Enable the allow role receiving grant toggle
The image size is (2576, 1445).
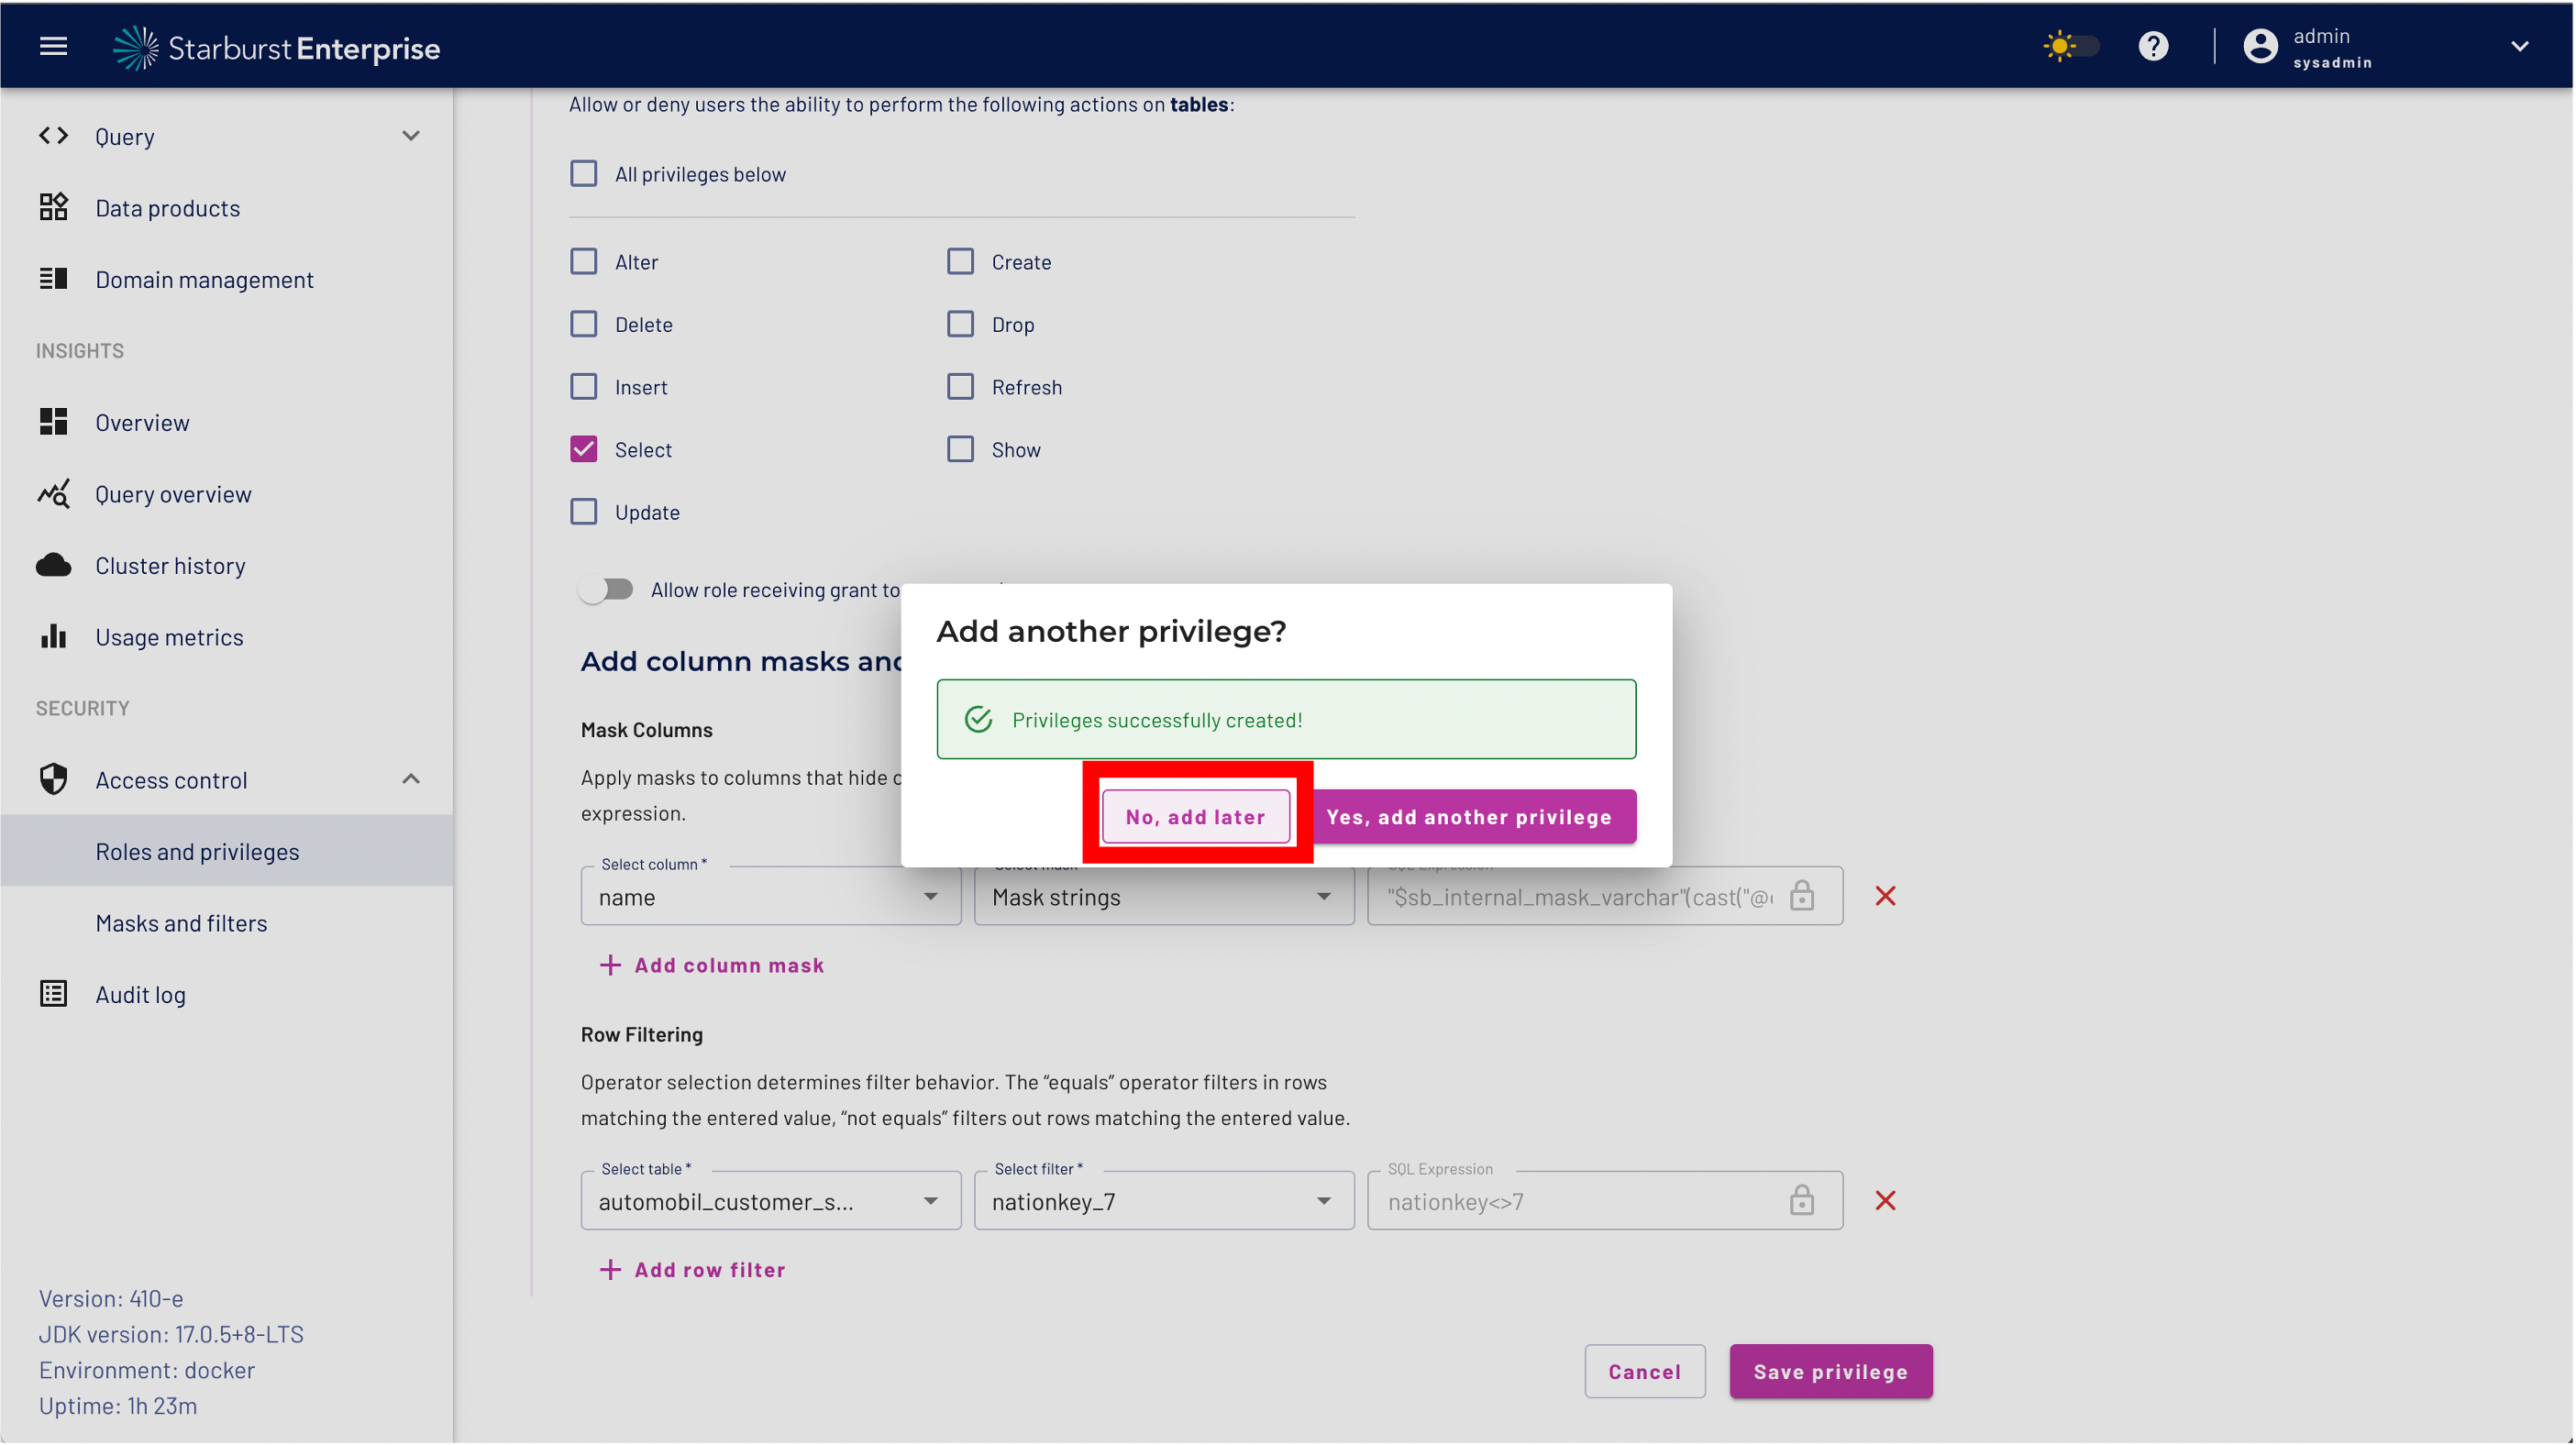pos(607,589)
